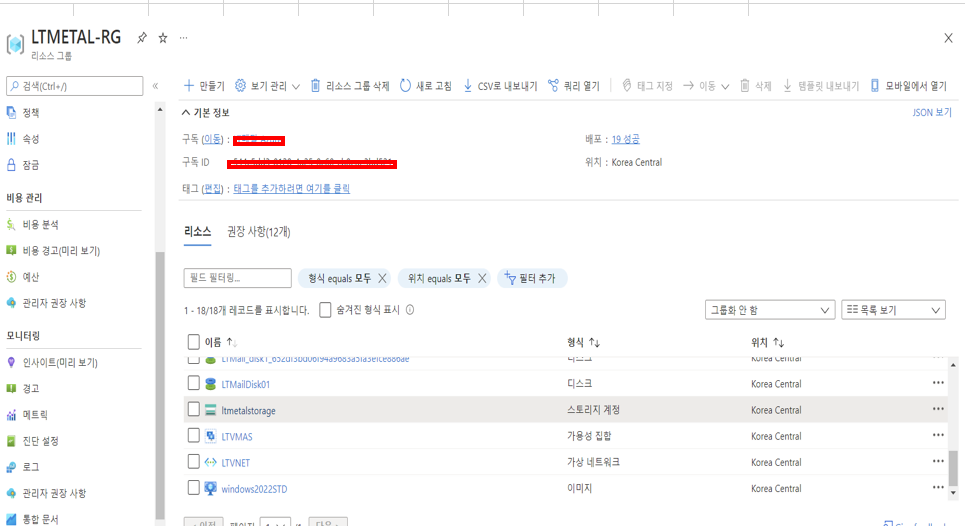Viewport: 965px width, 526px height.
Task: Open the windows2022STD resource link
Action: pos(254,489)
